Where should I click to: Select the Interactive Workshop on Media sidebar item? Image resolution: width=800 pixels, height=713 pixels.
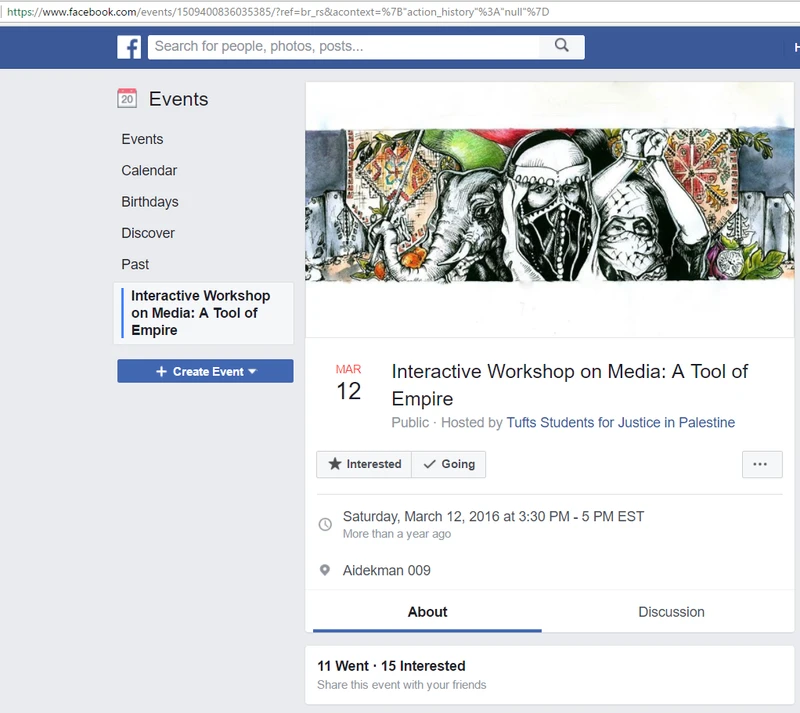[x=204, y=313]
